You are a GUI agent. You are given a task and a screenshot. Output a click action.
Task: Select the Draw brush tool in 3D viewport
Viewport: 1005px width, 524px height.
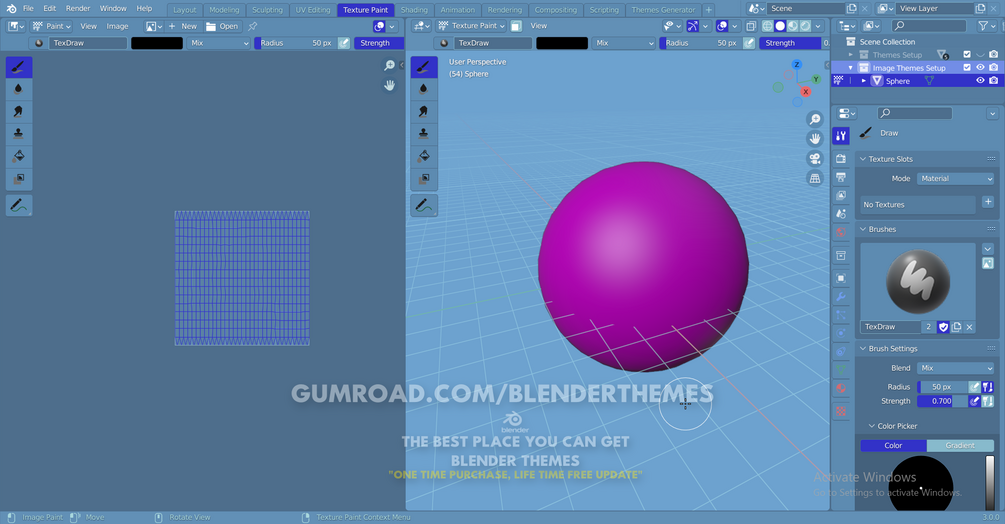(x=424, y=67)
